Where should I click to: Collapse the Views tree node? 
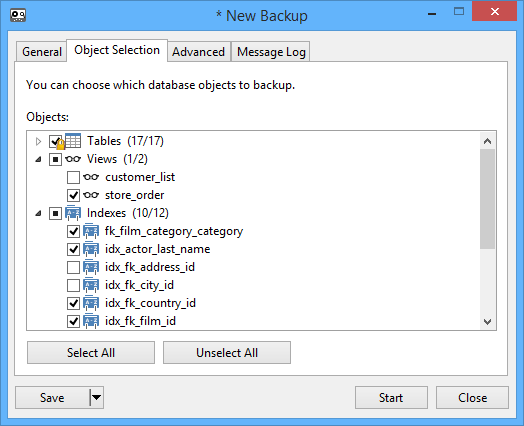(38, 160)
